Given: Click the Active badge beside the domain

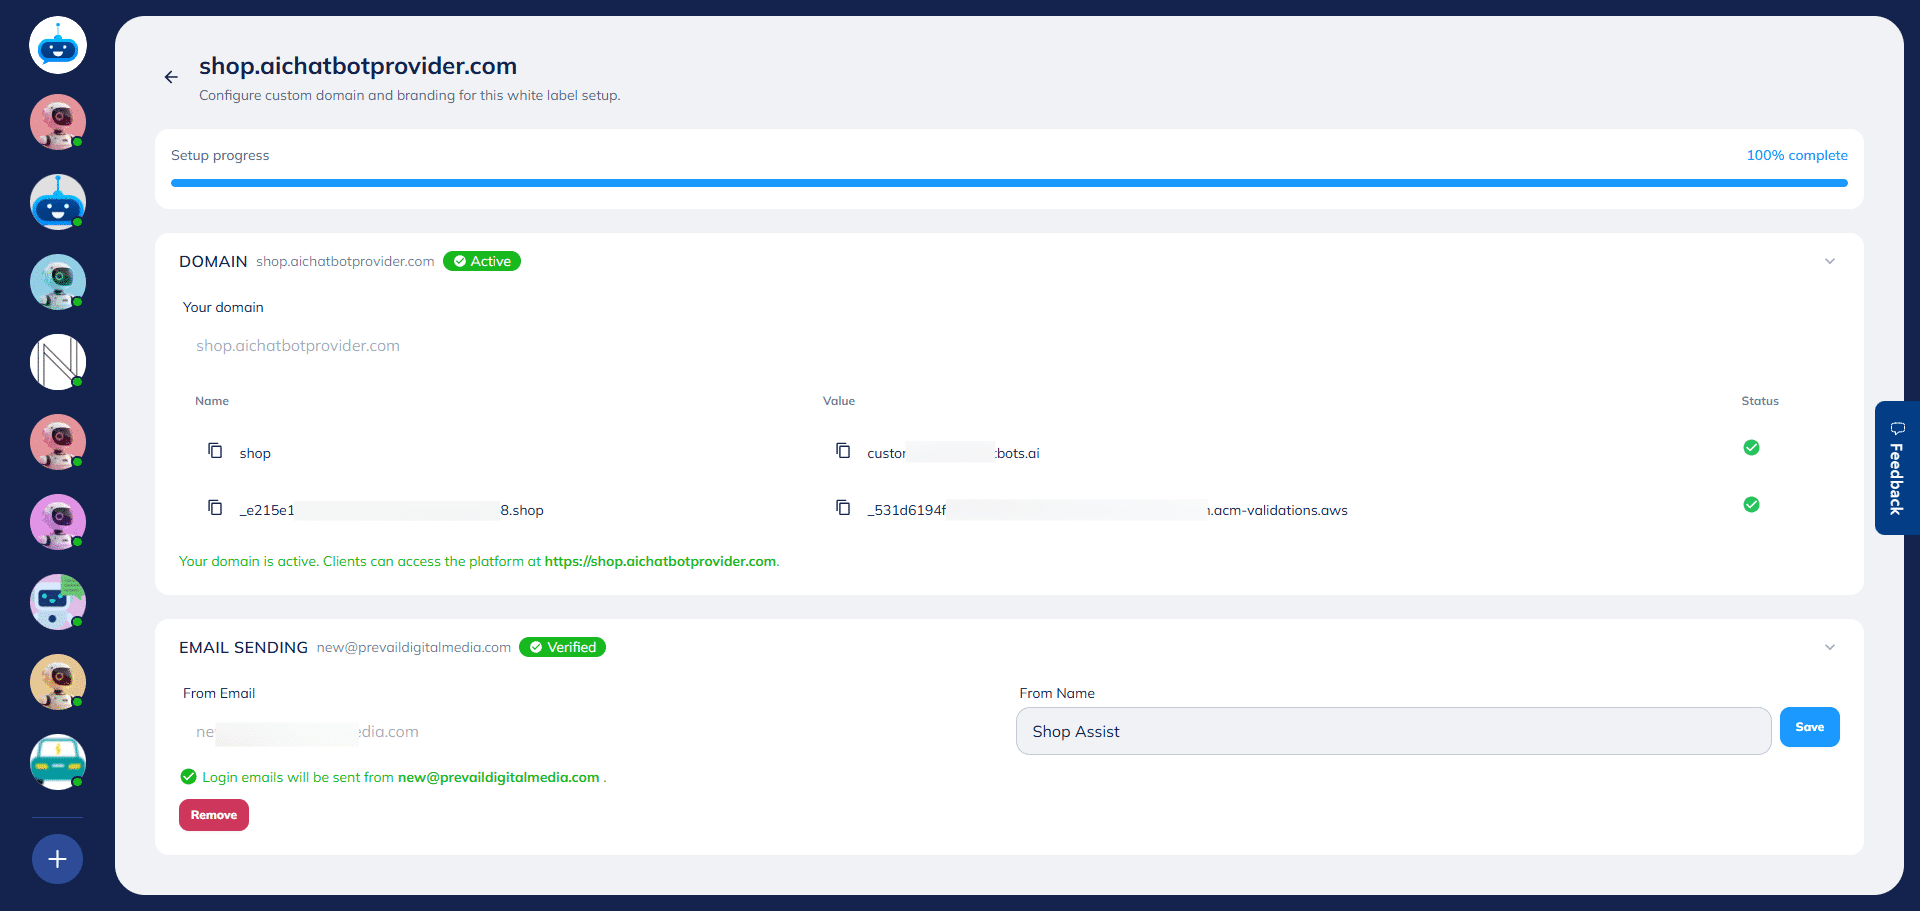Looking at the screenshot, I should click(481, 261).
